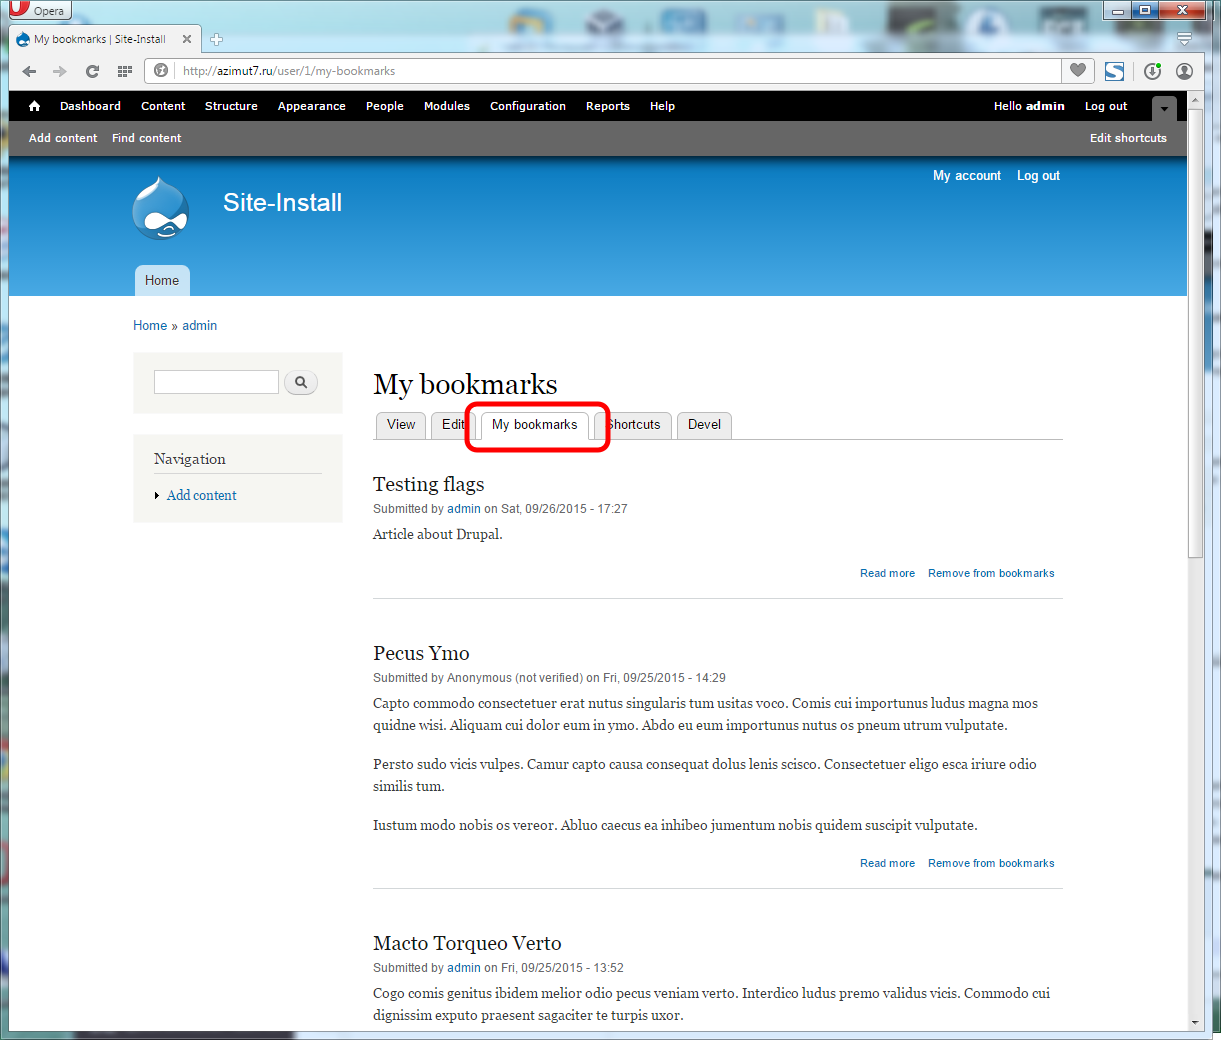Click the Drupal admin home icon
Image resolution: width=1221 pixels, height=1040 pixels.
coord(34,106)
